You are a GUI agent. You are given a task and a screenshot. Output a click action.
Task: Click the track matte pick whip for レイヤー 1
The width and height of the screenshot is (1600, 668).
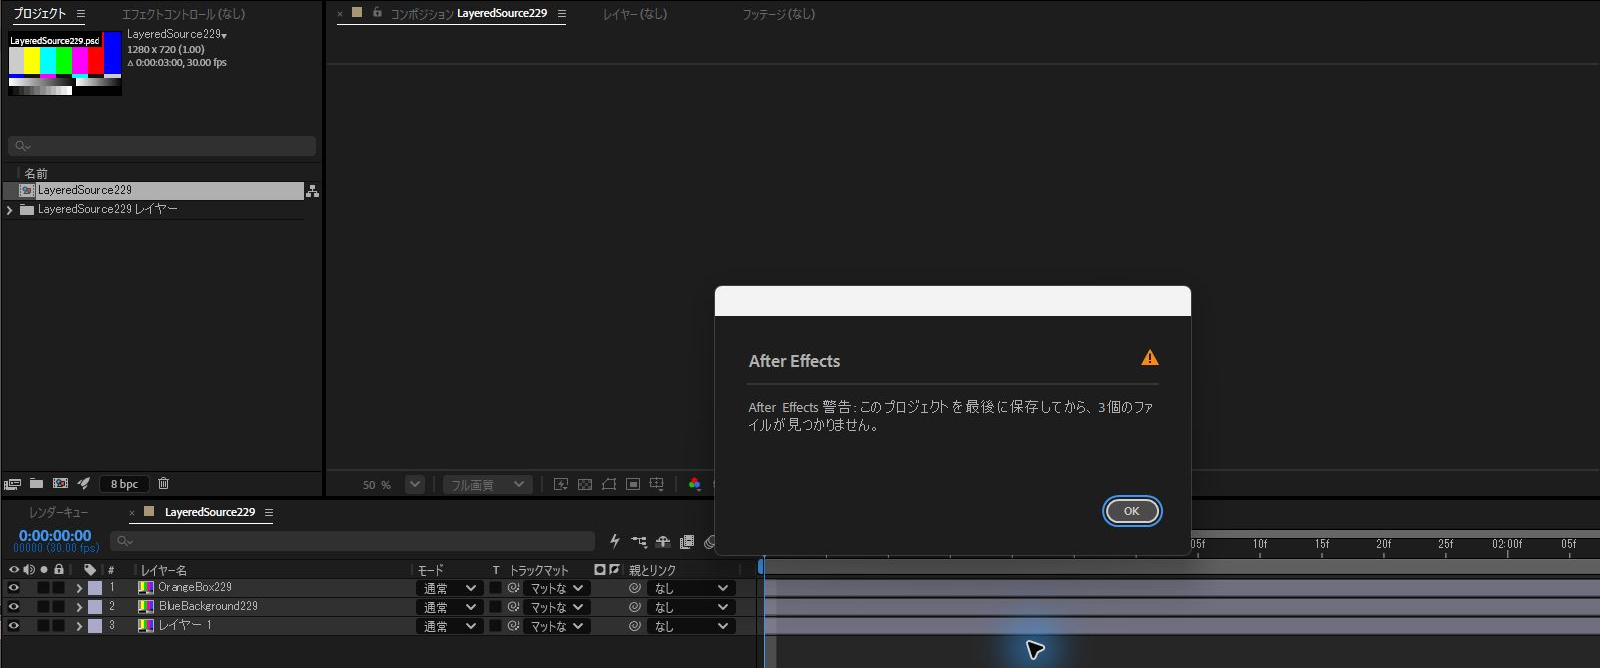513,626
